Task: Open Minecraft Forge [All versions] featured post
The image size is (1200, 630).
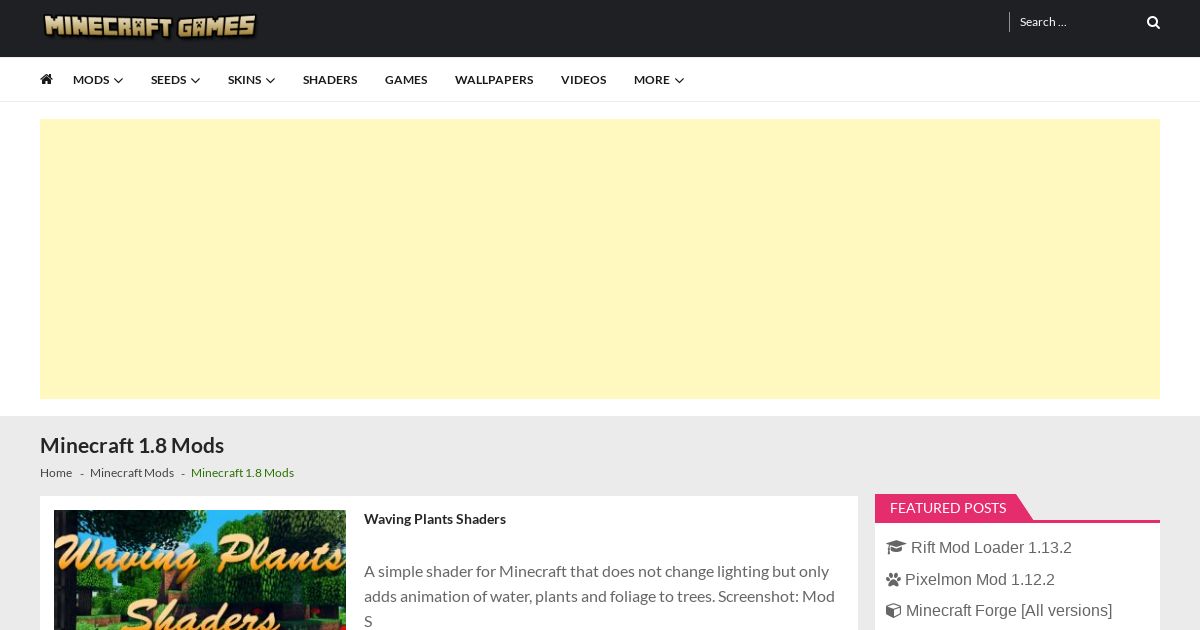Action: (1009, 611)
